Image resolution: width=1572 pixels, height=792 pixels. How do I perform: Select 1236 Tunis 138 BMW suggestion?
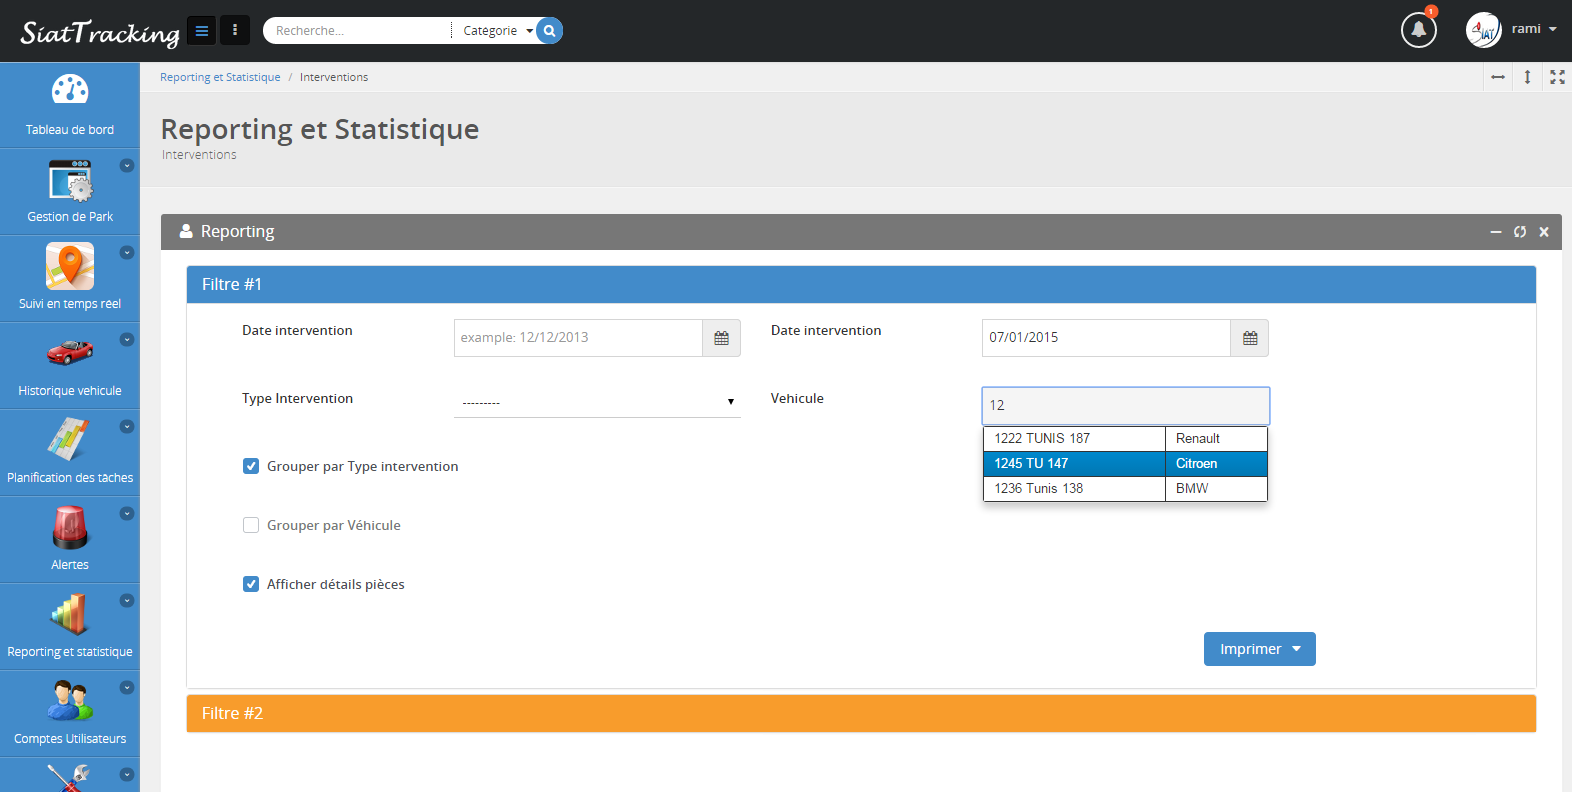tap(1125, 488)
